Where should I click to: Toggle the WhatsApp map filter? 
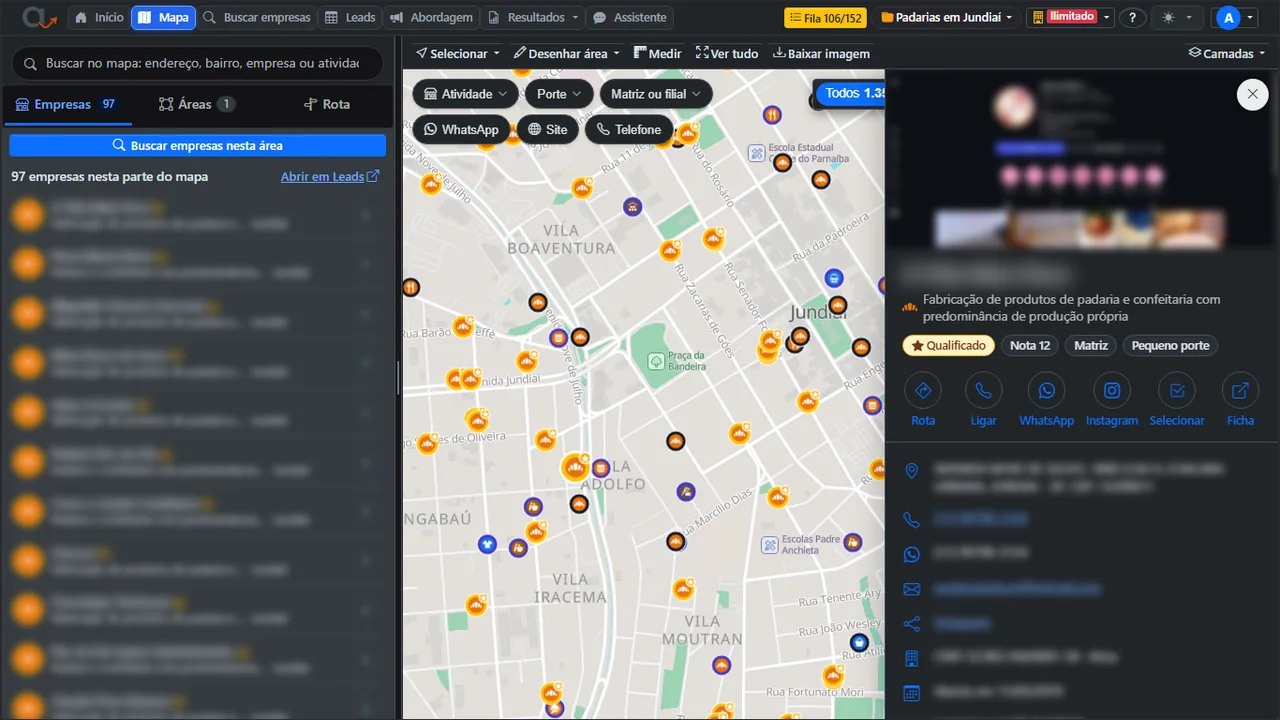[x=461, y=129]
